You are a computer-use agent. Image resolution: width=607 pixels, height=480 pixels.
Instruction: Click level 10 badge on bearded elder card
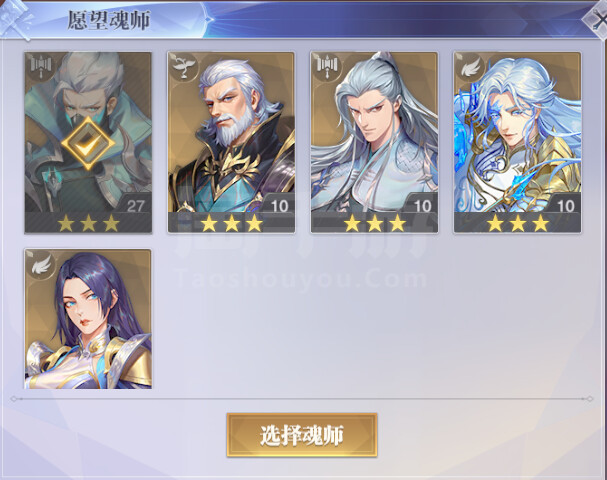tap(279, 205)
